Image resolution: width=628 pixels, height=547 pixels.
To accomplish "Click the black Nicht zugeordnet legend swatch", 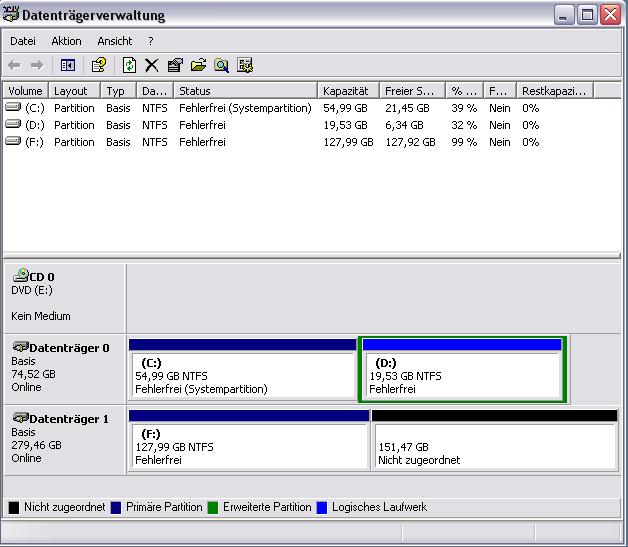I will 14,507.
